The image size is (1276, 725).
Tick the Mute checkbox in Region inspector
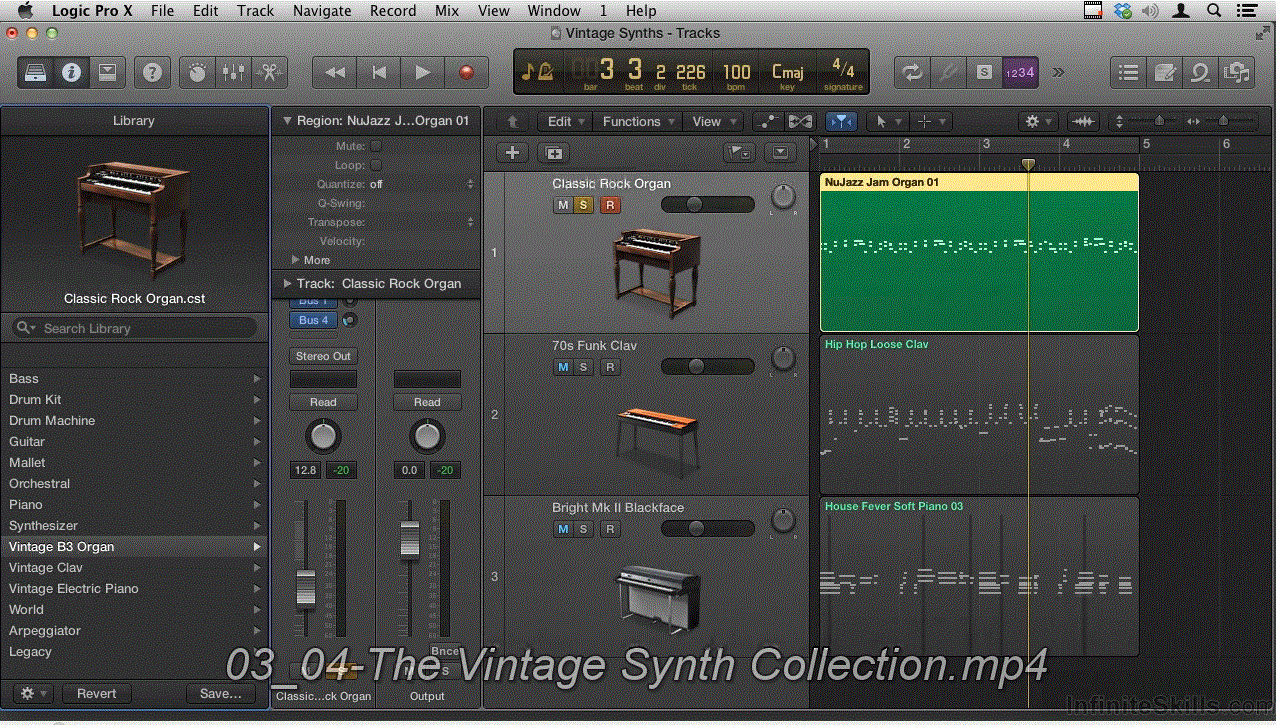[x=376, y=146]
